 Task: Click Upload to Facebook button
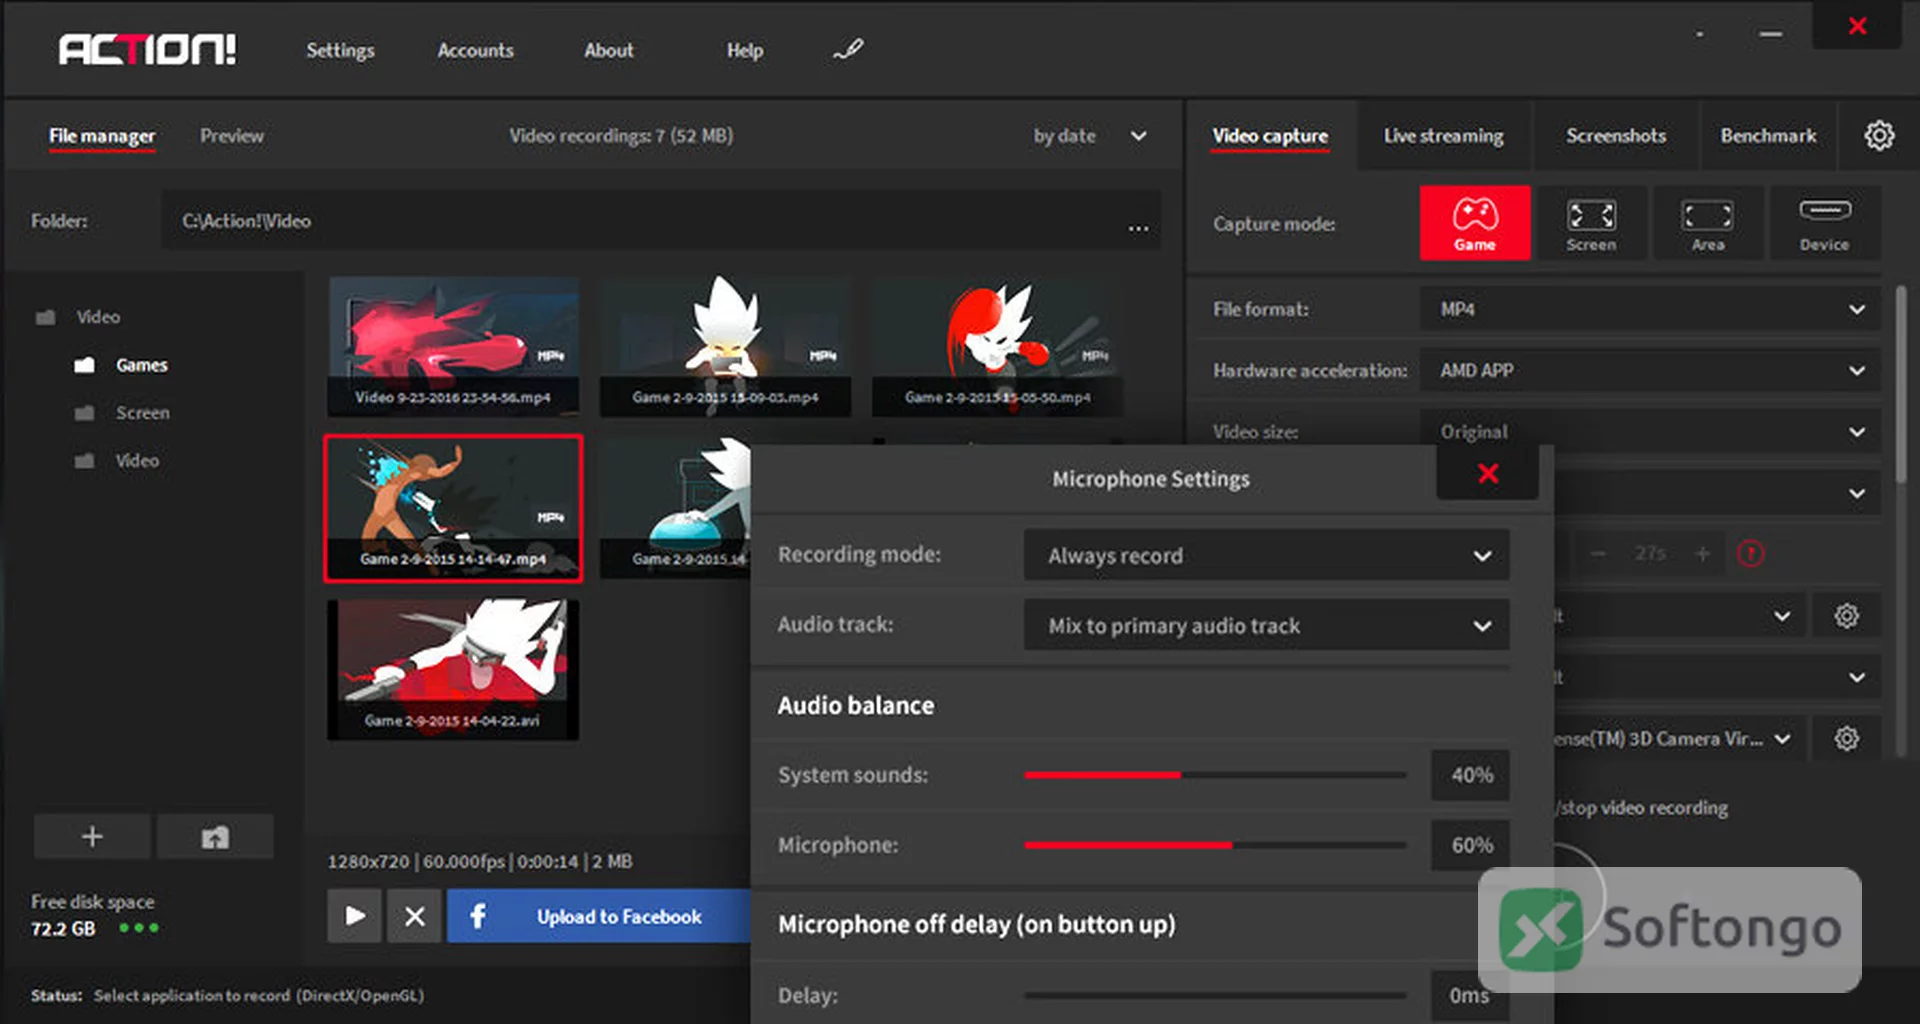599,916
